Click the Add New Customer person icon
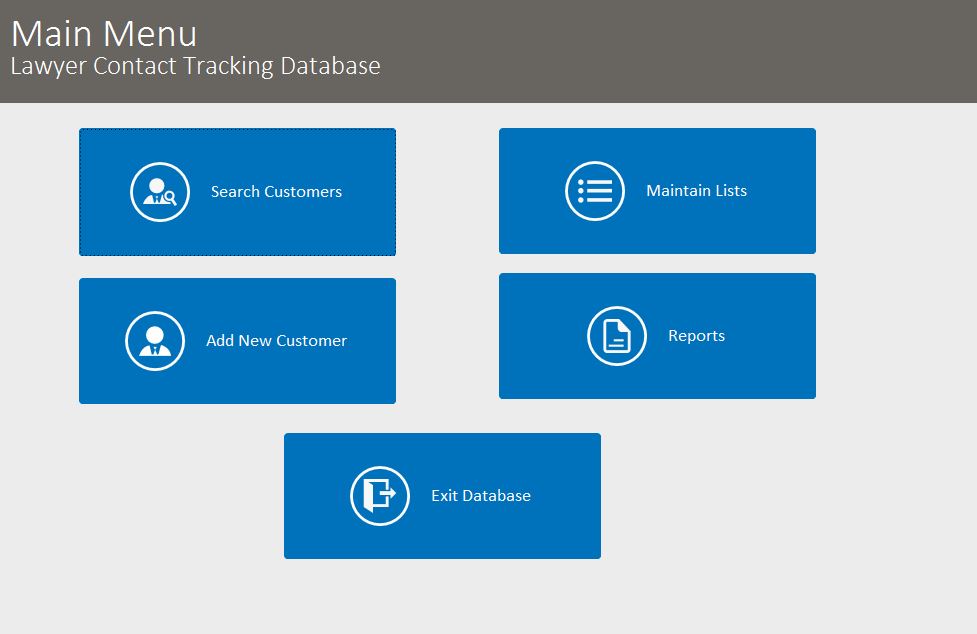The image size is (977, 634). [x=155, y=341]
